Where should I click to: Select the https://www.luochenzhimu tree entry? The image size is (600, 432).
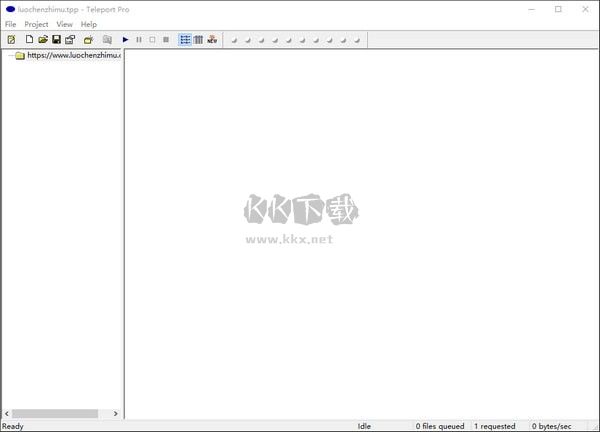[74, 55]
